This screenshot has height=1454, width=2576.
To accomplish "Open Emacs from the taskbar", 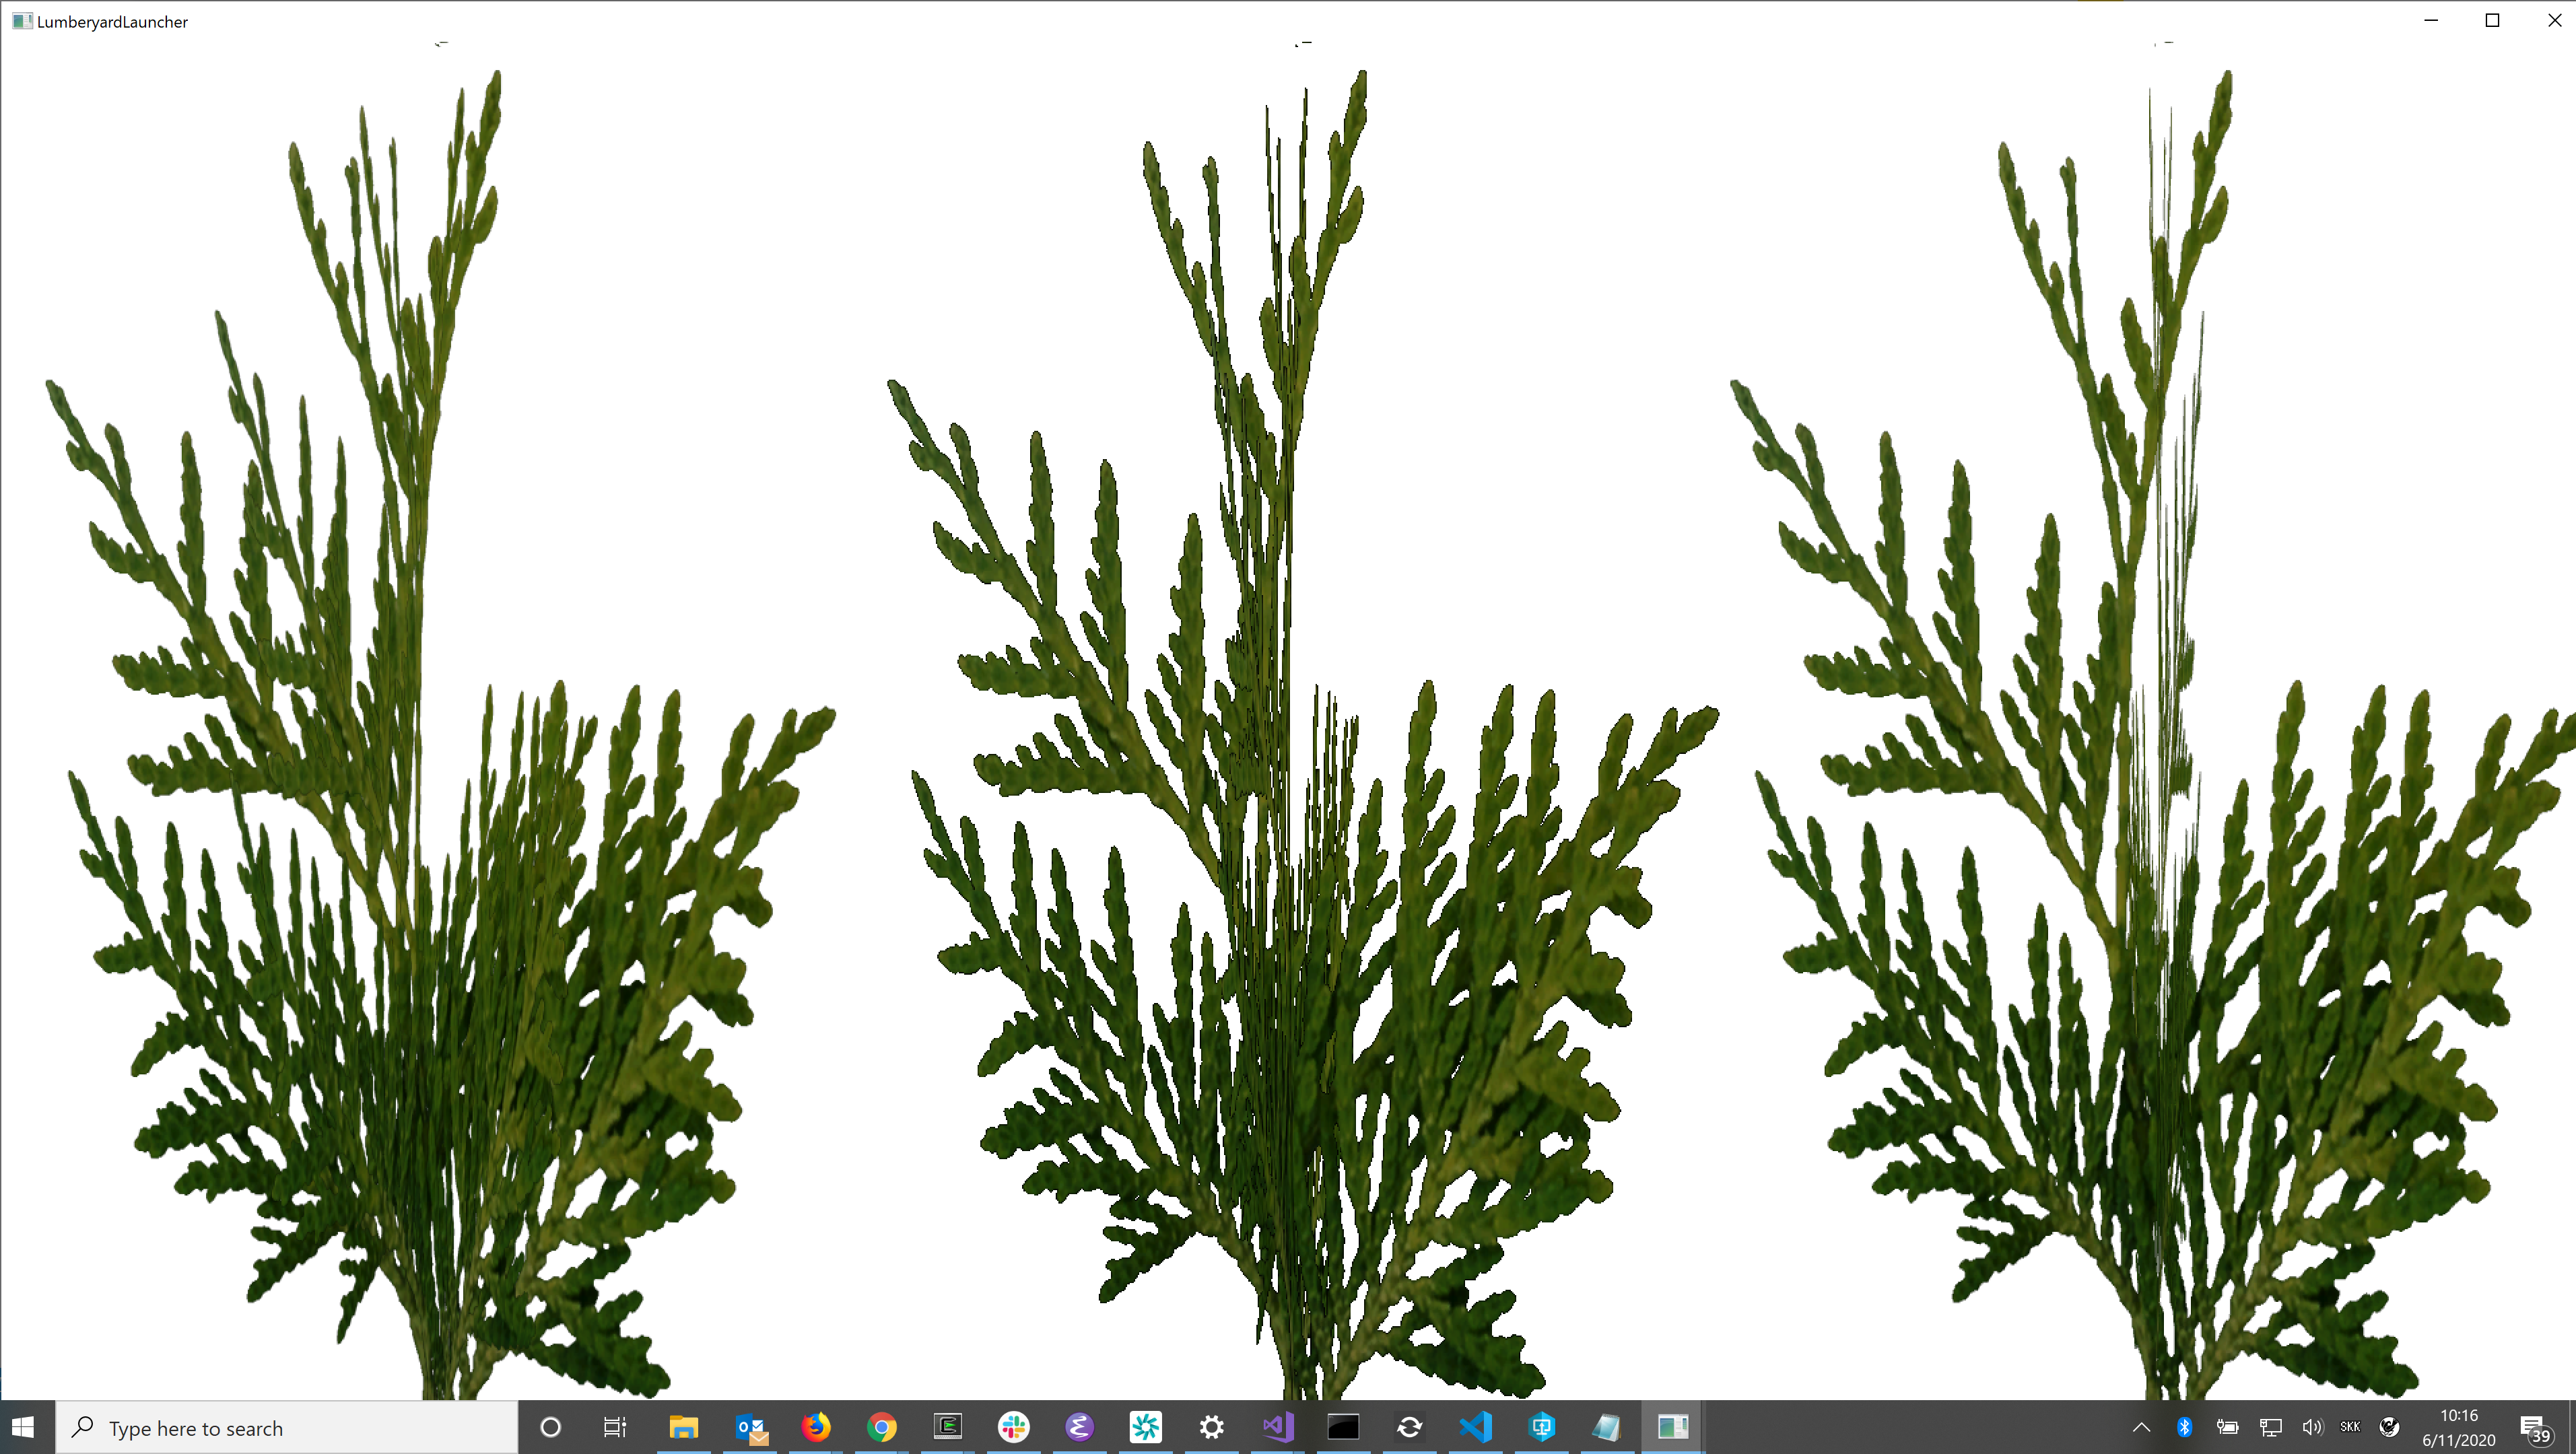I will click(x=1079, y=1427).
